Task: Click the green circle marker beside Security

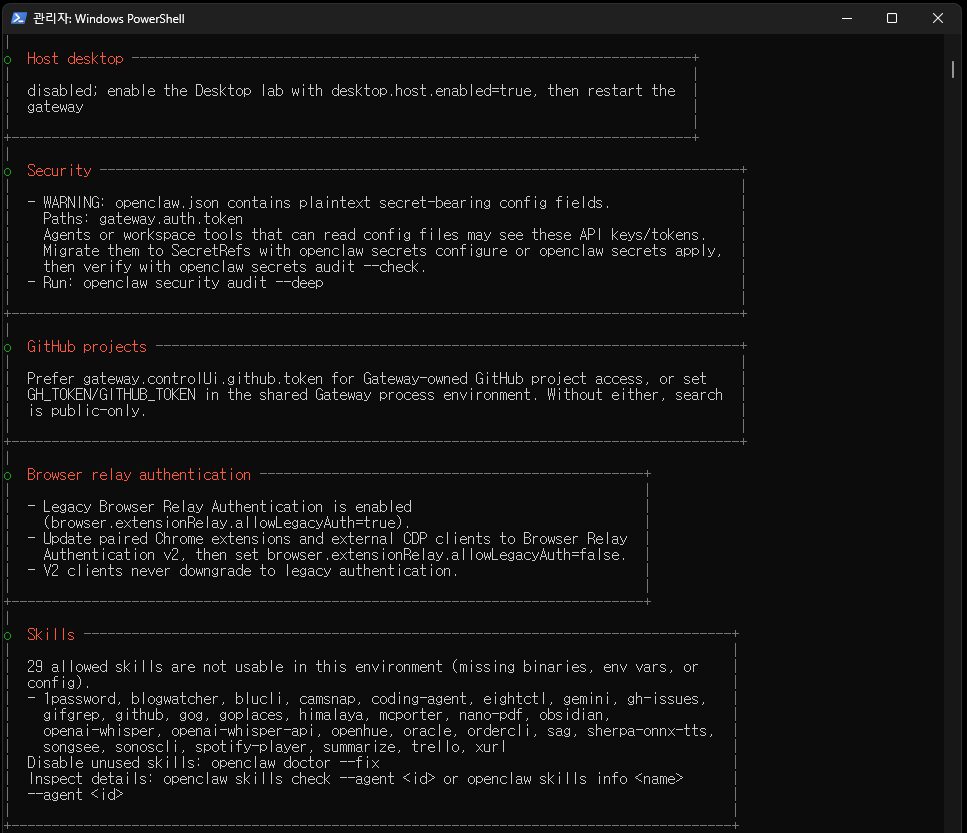Action: coord(7,172)
